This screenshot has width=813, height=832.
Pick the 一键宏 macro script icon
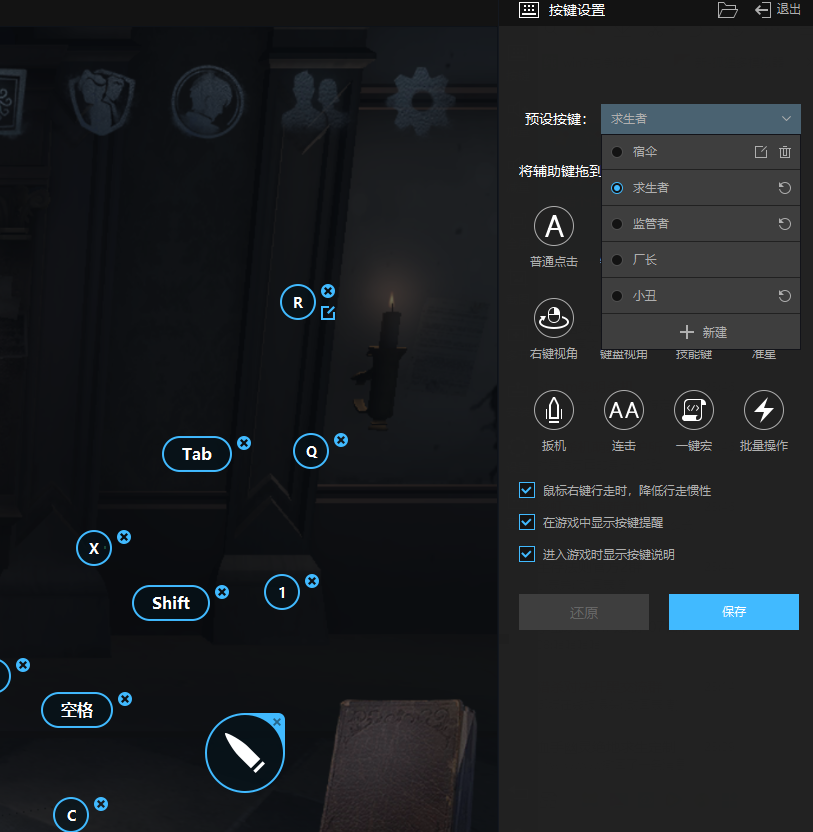(694, 410)
